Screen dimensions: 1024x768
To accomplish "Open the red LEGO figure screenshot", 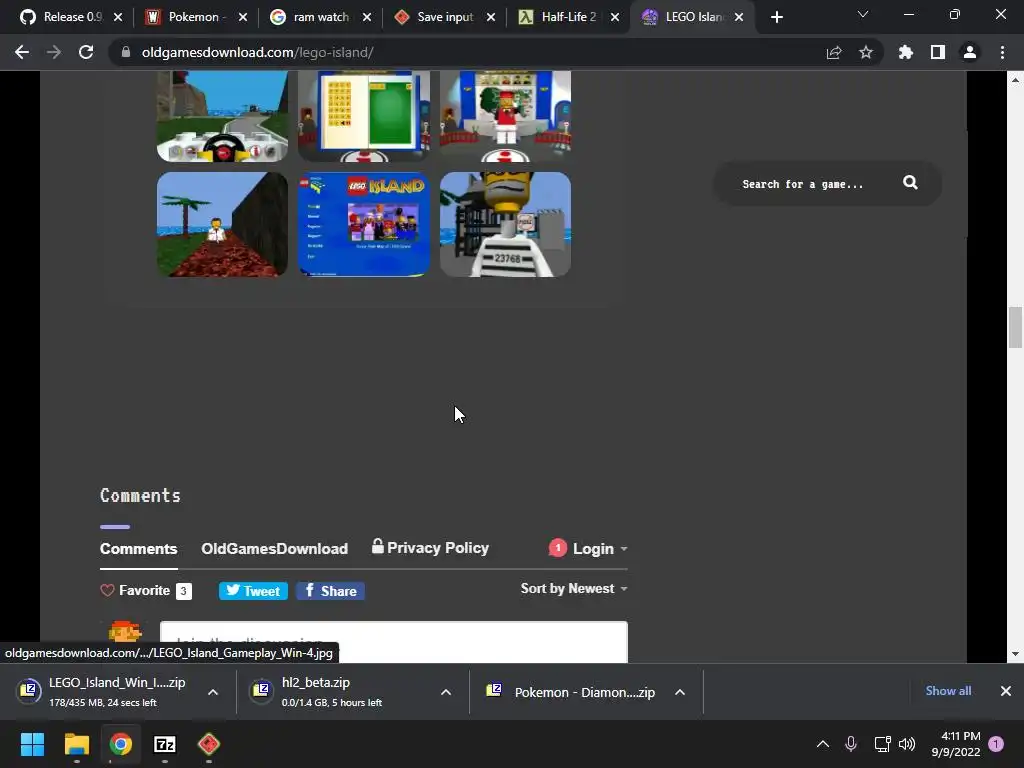I will [x=505, y=116].
